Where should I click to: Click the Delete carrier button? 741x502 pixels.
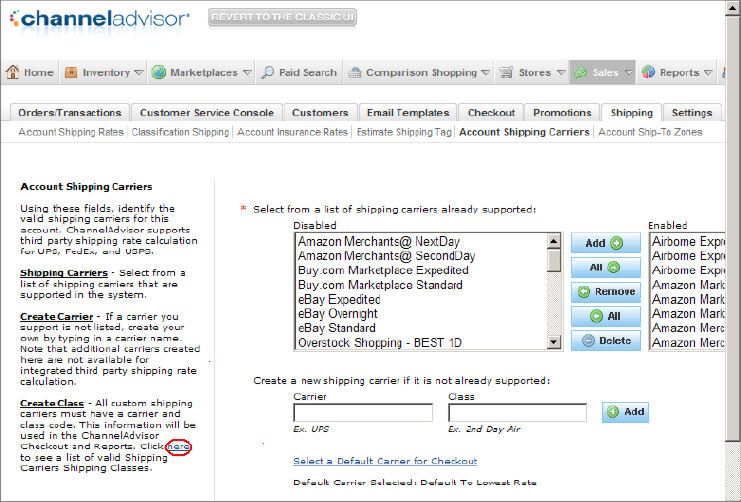[x=605, y=340]
